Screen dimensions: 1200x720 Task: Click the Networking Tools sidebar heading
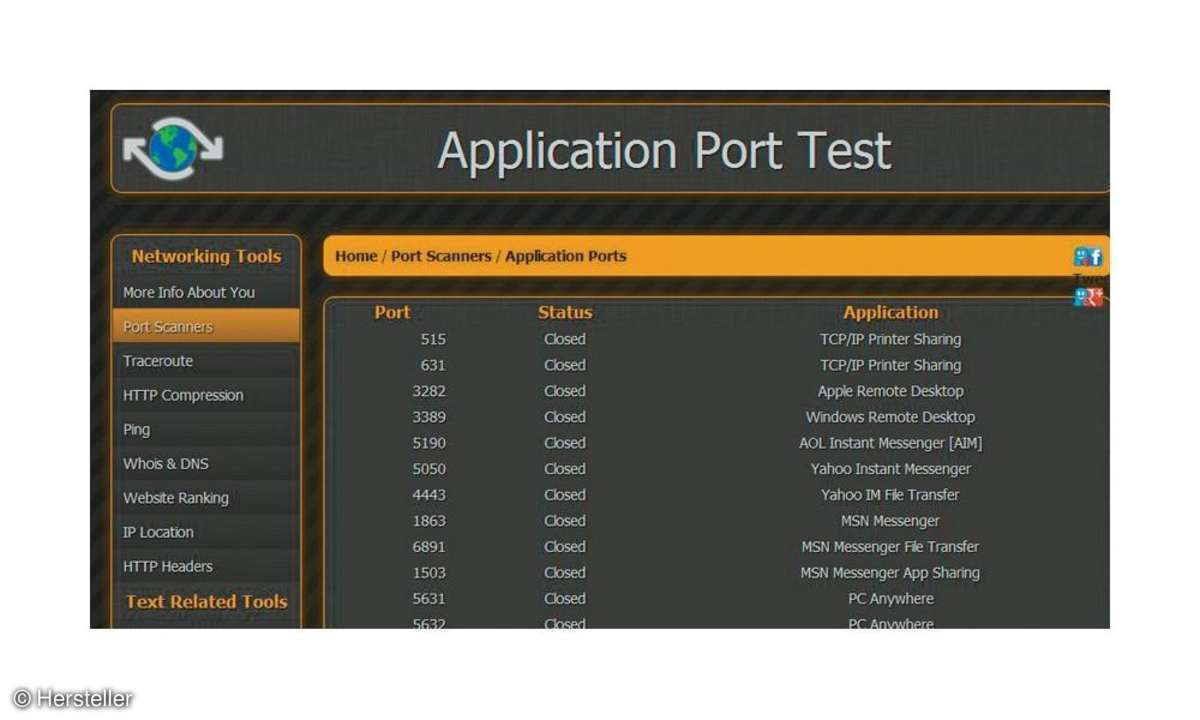[x=207, y=256]
